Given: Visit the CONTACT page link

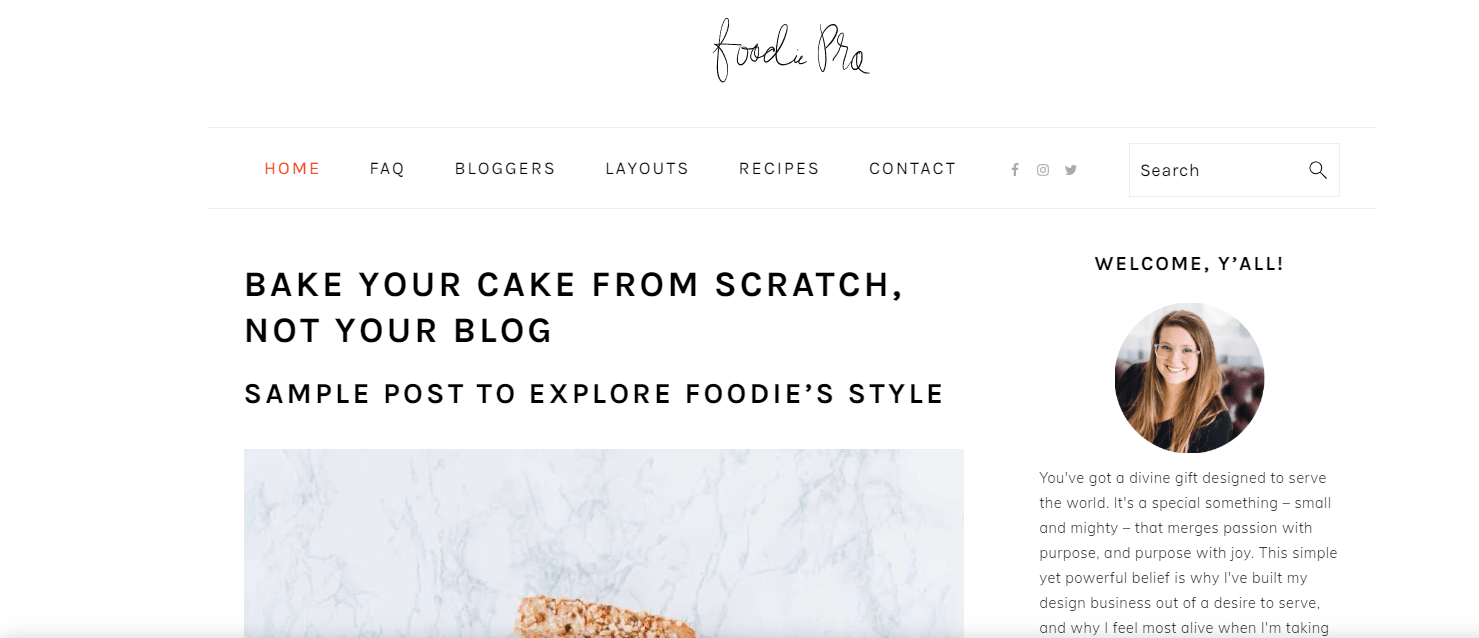Looking at the screenshot, I should pyautogui.click(x=913, y=169).
